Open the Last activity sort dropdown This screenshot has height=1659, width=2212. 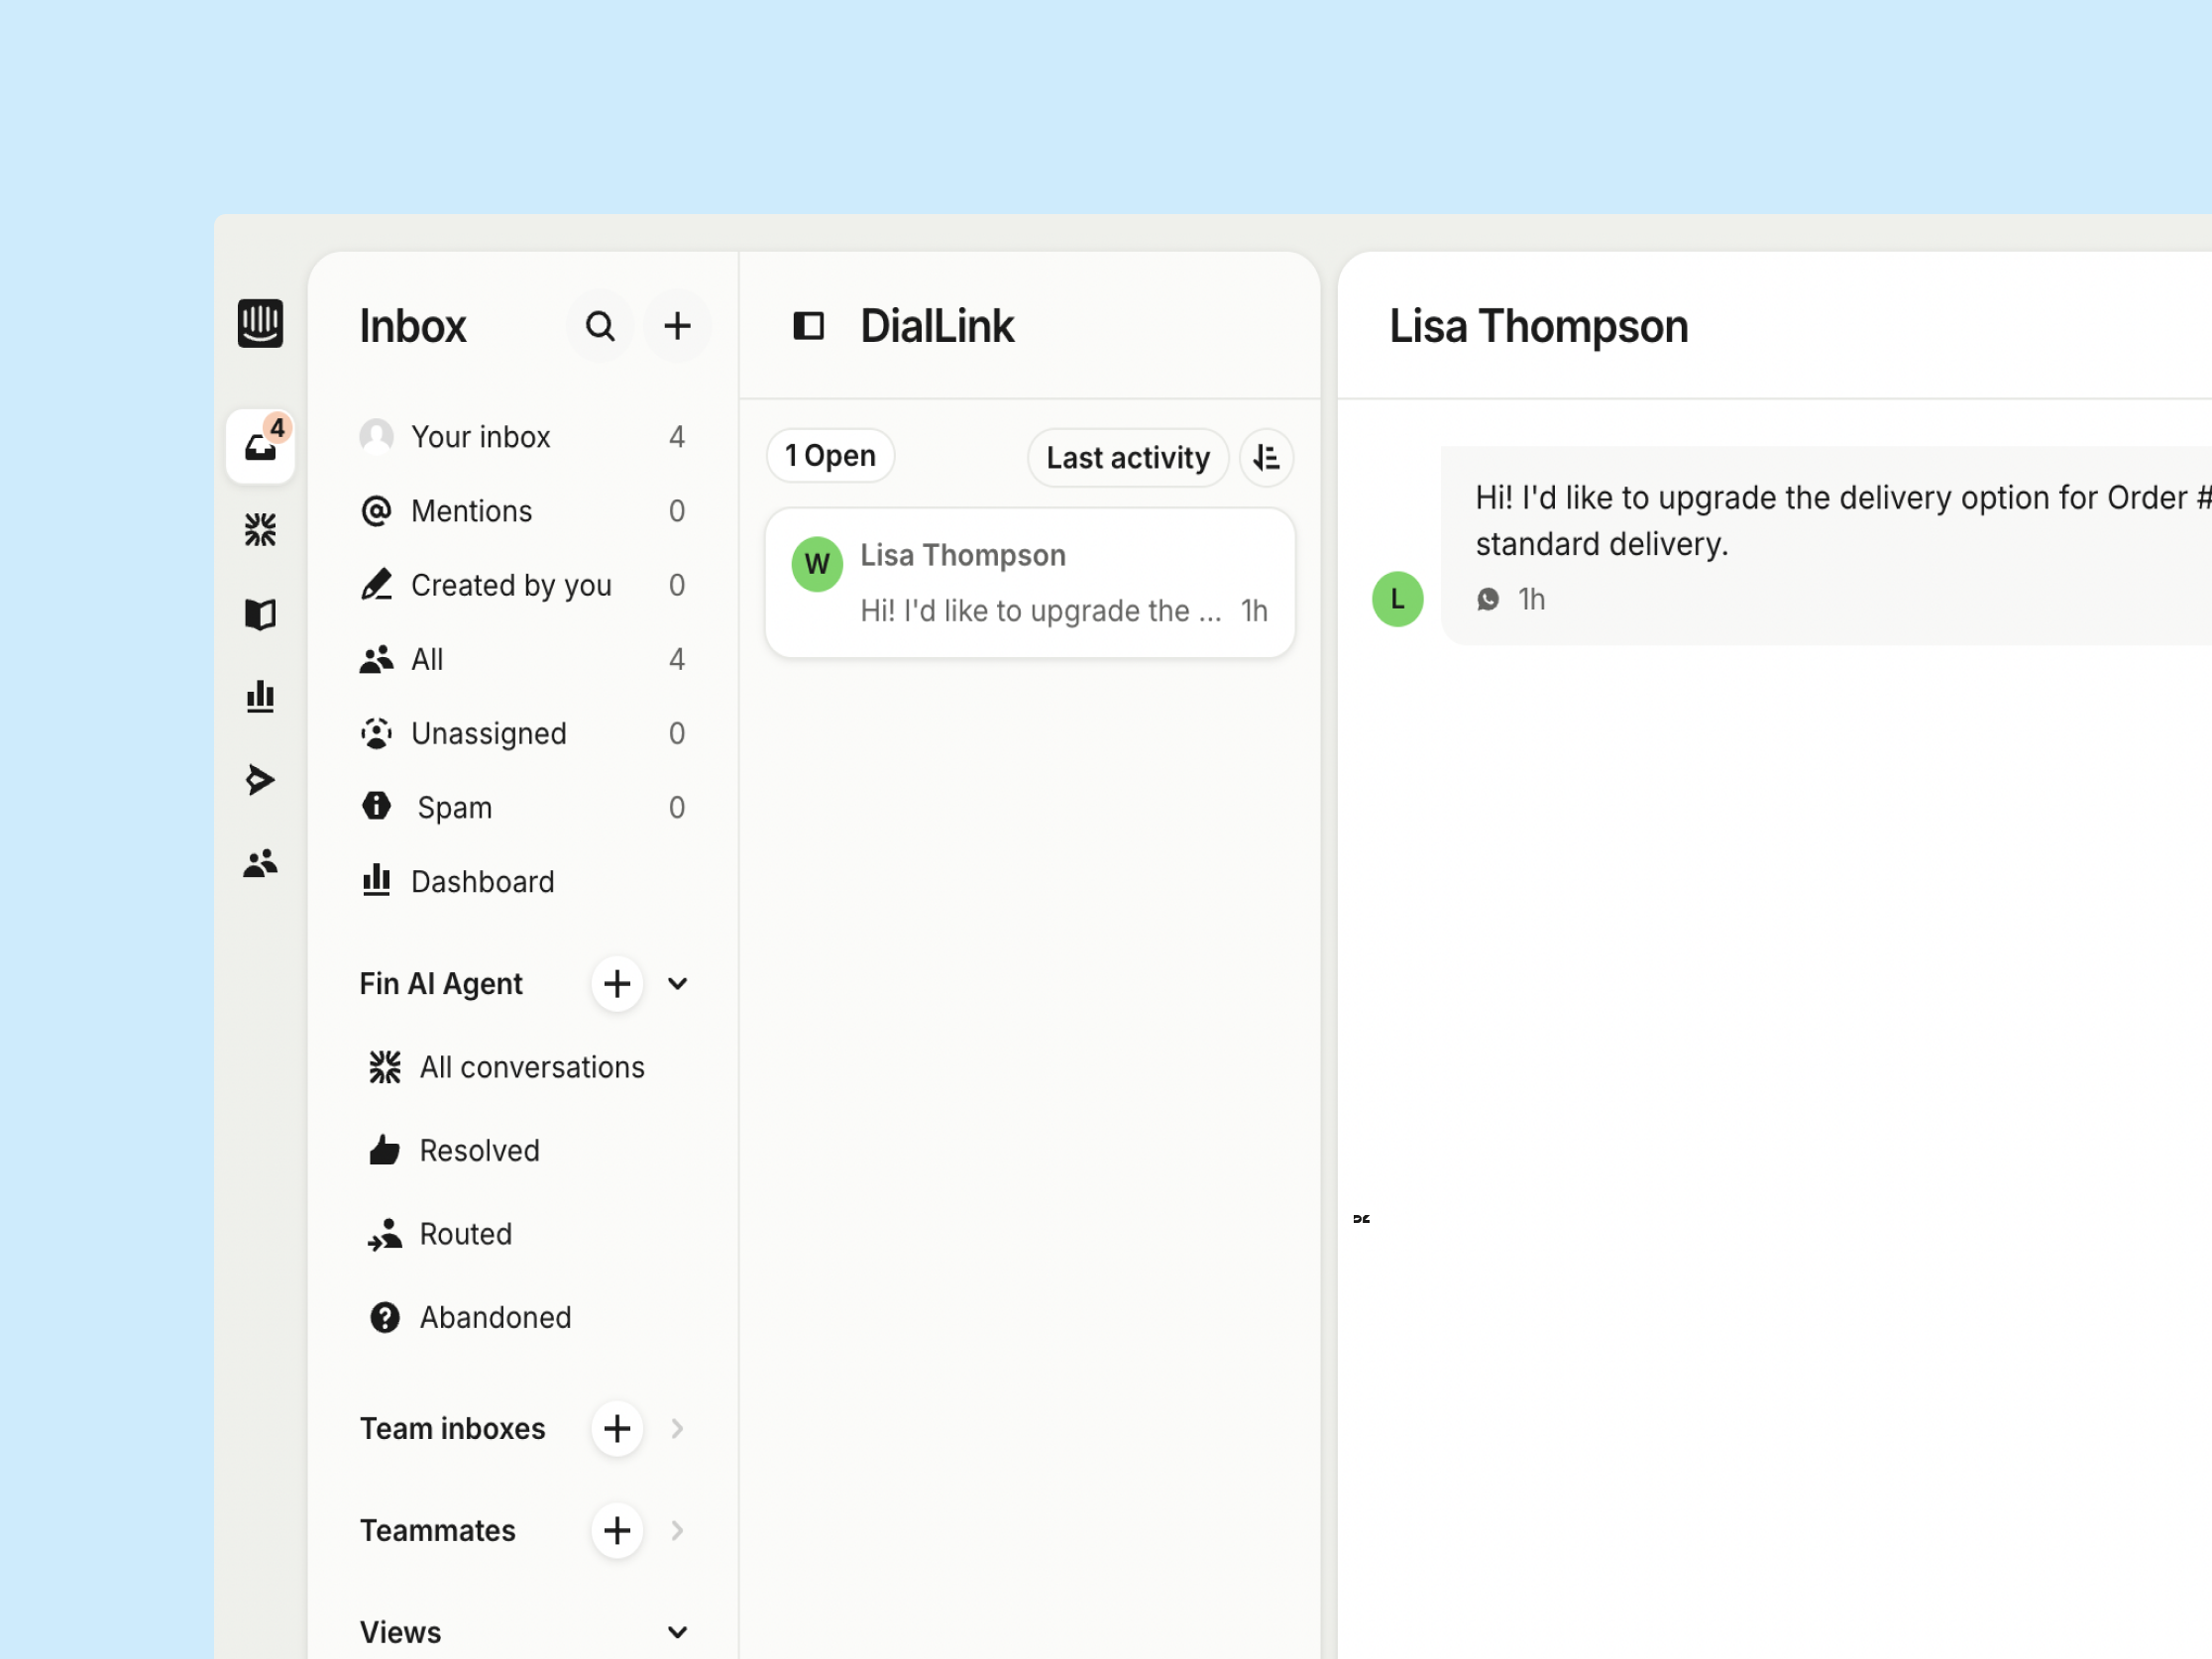[x=1128, y=457]
